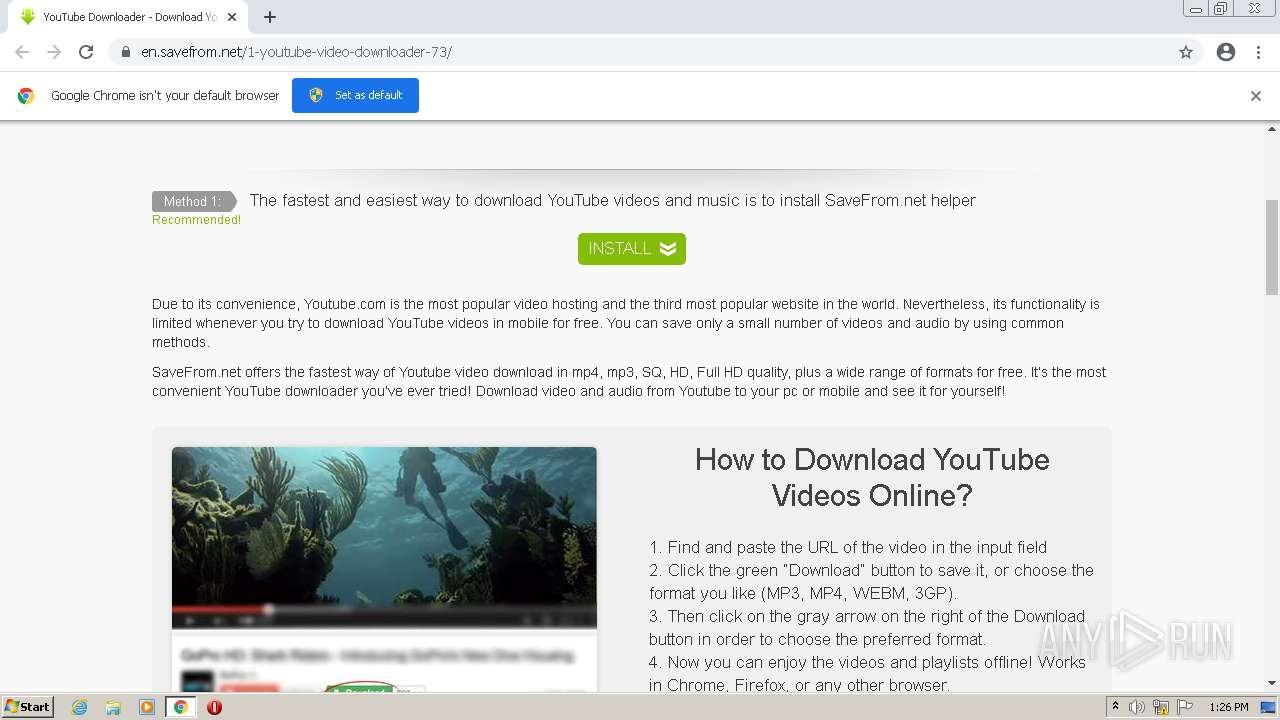Image resolution: width=1280 pixels, height=720 pixels.
Task: Open the Chrome three-dot menu
Action: click(x=1259, y=52)
